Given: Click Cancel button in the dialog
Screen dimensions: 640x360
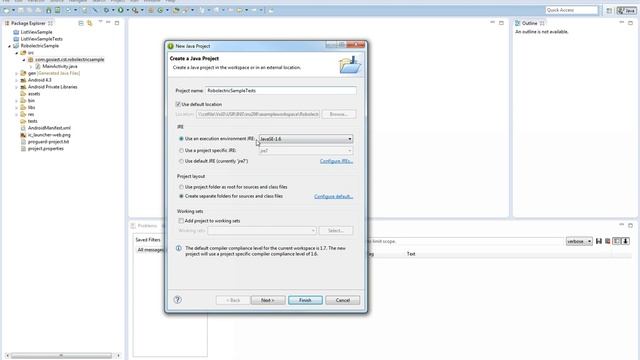Looking at the screenshot, I should pyautogui.click(x=342, y=300).
